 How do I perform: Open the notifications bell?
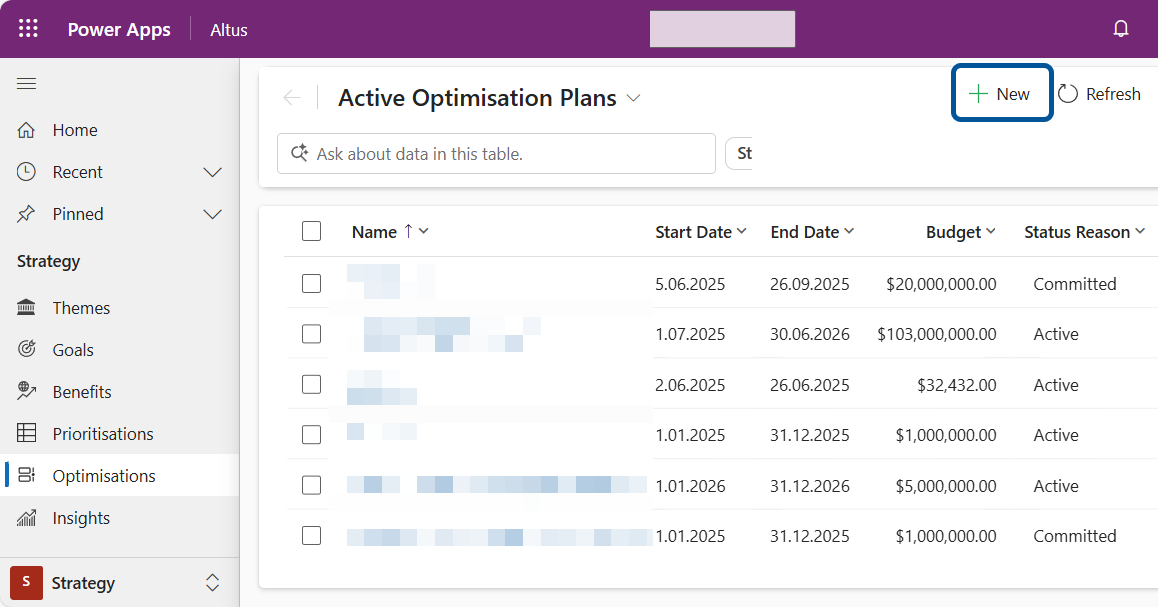click(1121, 29)
